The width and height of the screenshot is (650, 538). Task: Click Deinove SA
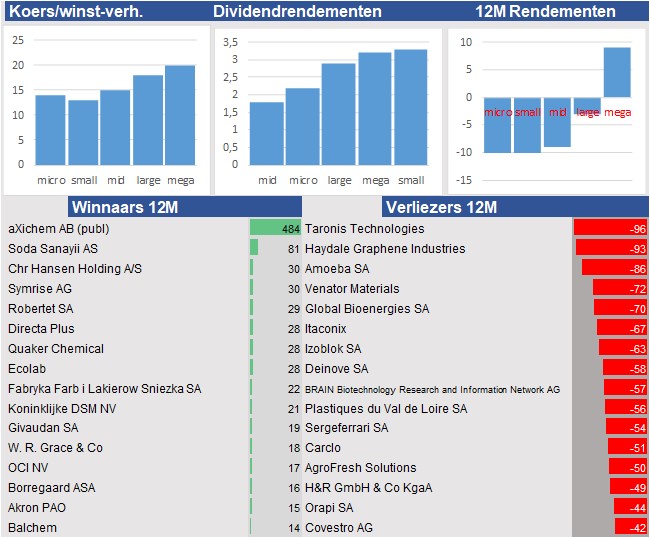coord(337,368)
